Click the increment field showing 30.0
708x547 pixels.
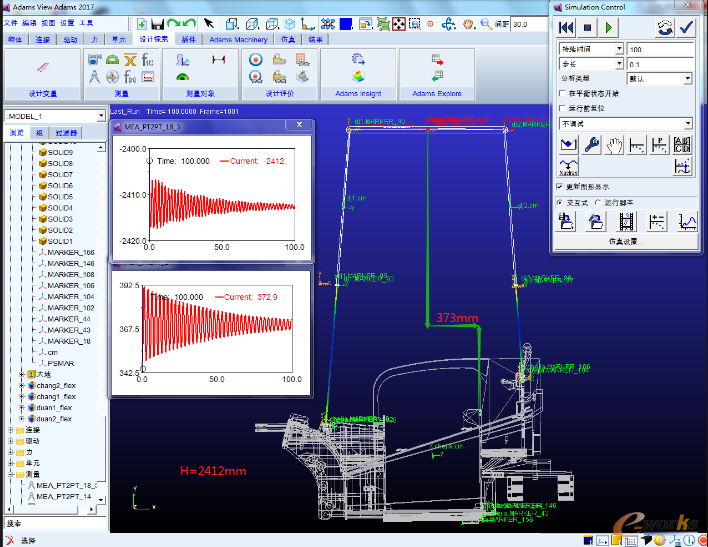click(529, 24)
